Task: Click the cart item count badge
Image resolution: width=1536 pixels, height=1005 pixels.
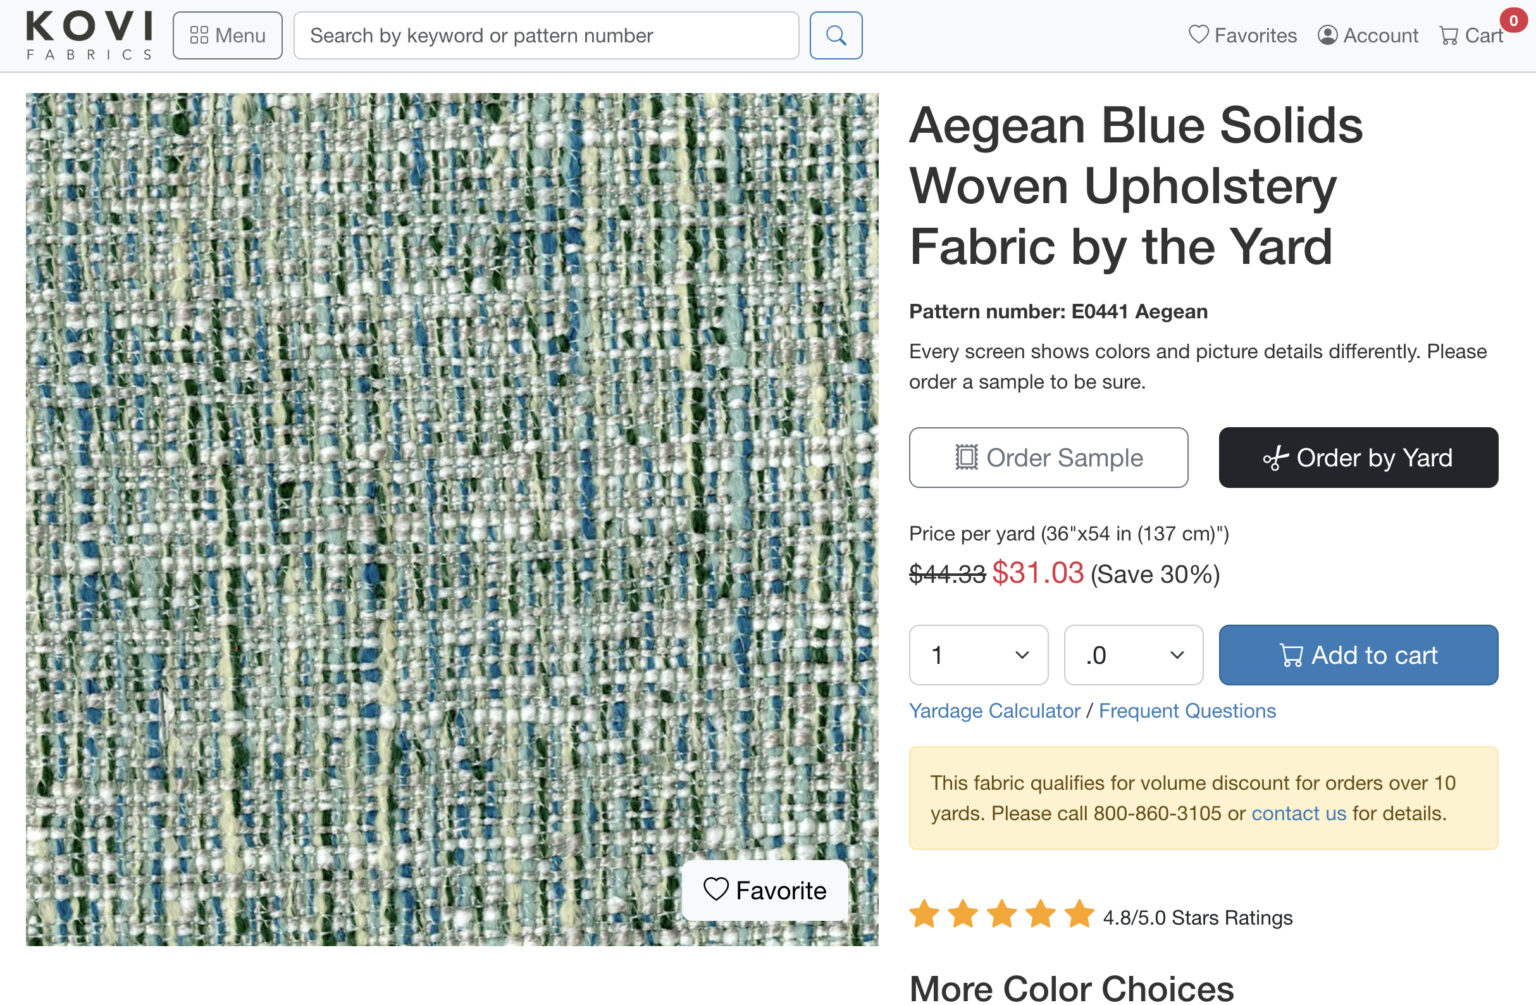Action: click(1513, 20)
